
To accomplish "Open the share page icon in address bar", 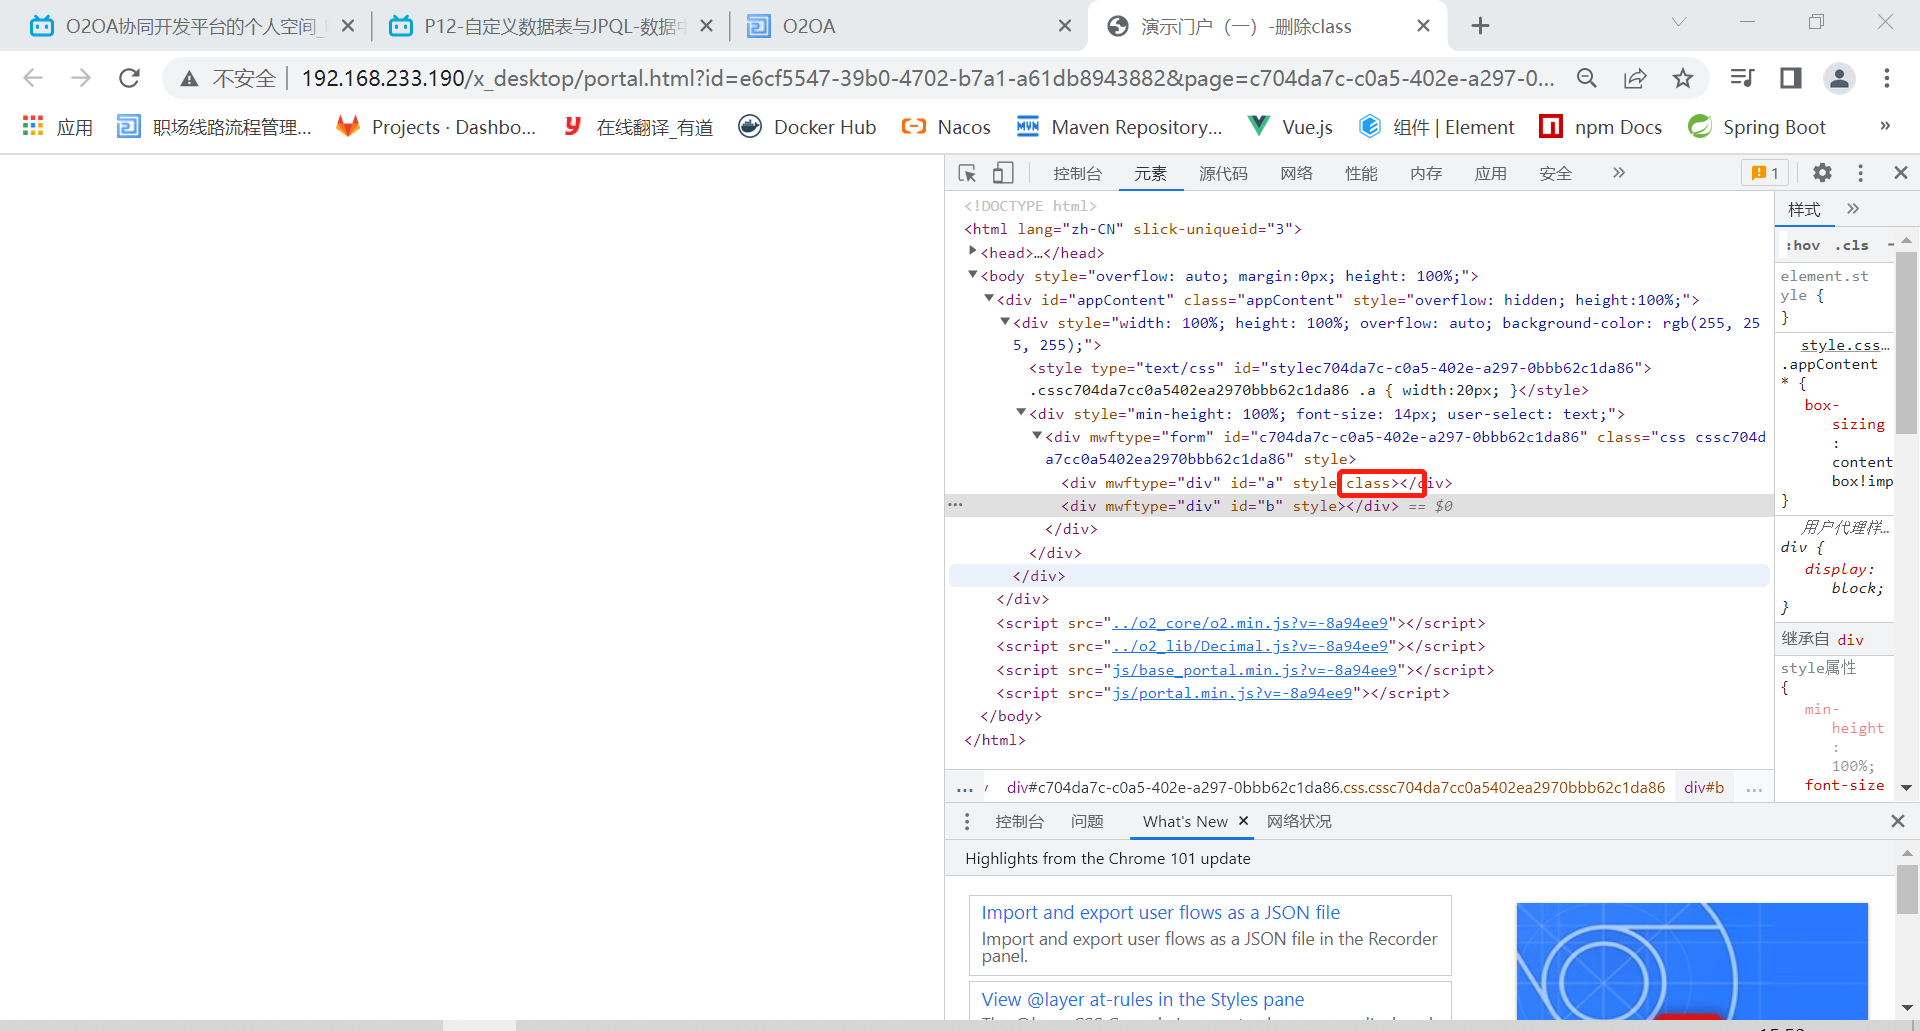I will pyautogui.click(x=1635, y=78).
